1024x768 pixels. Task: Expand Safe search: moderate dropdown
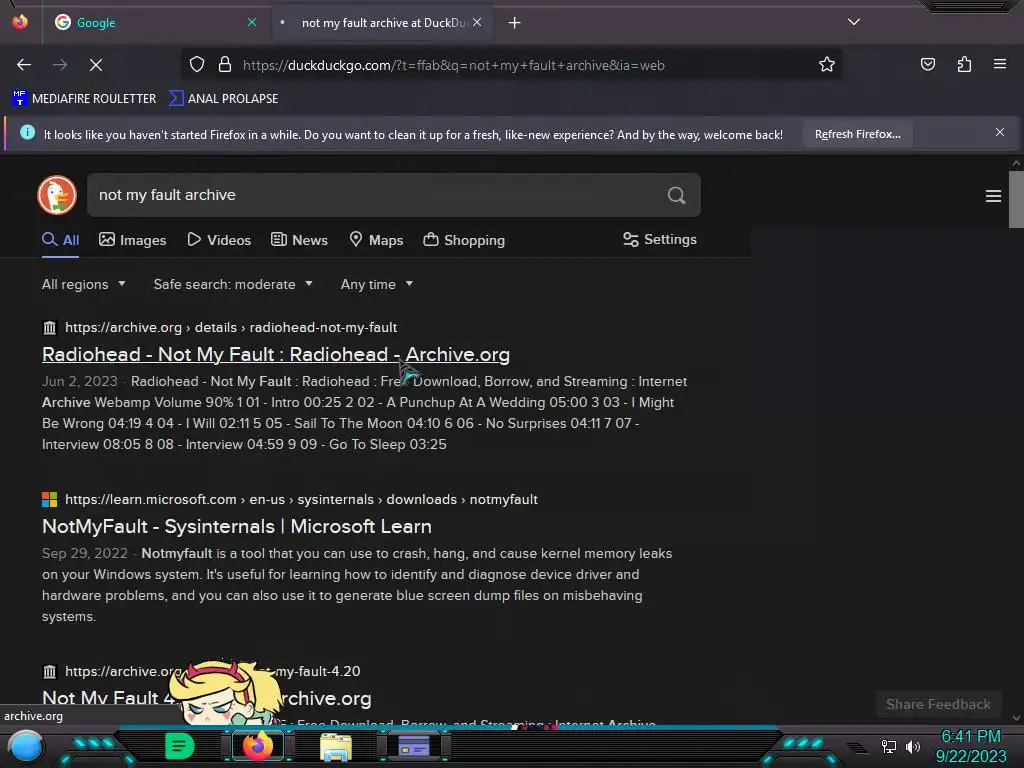(233, 284)
